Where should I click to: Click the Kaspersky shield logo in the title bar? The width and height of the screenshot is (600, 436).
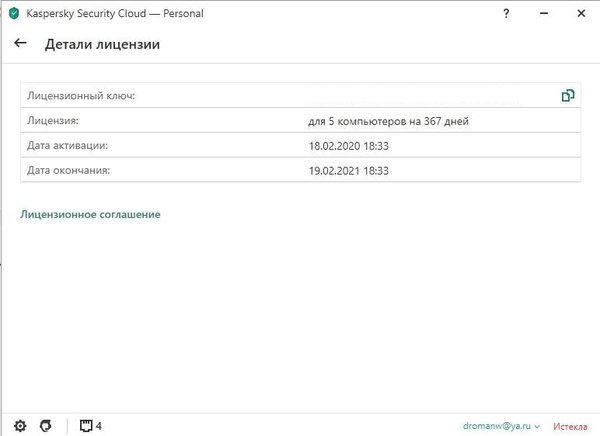click(14, 13)
